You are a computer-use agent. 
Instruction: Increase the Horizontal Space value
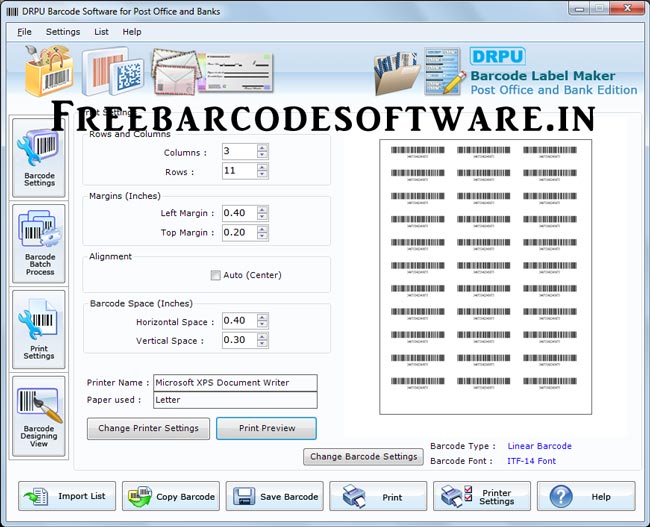(262, 317)
